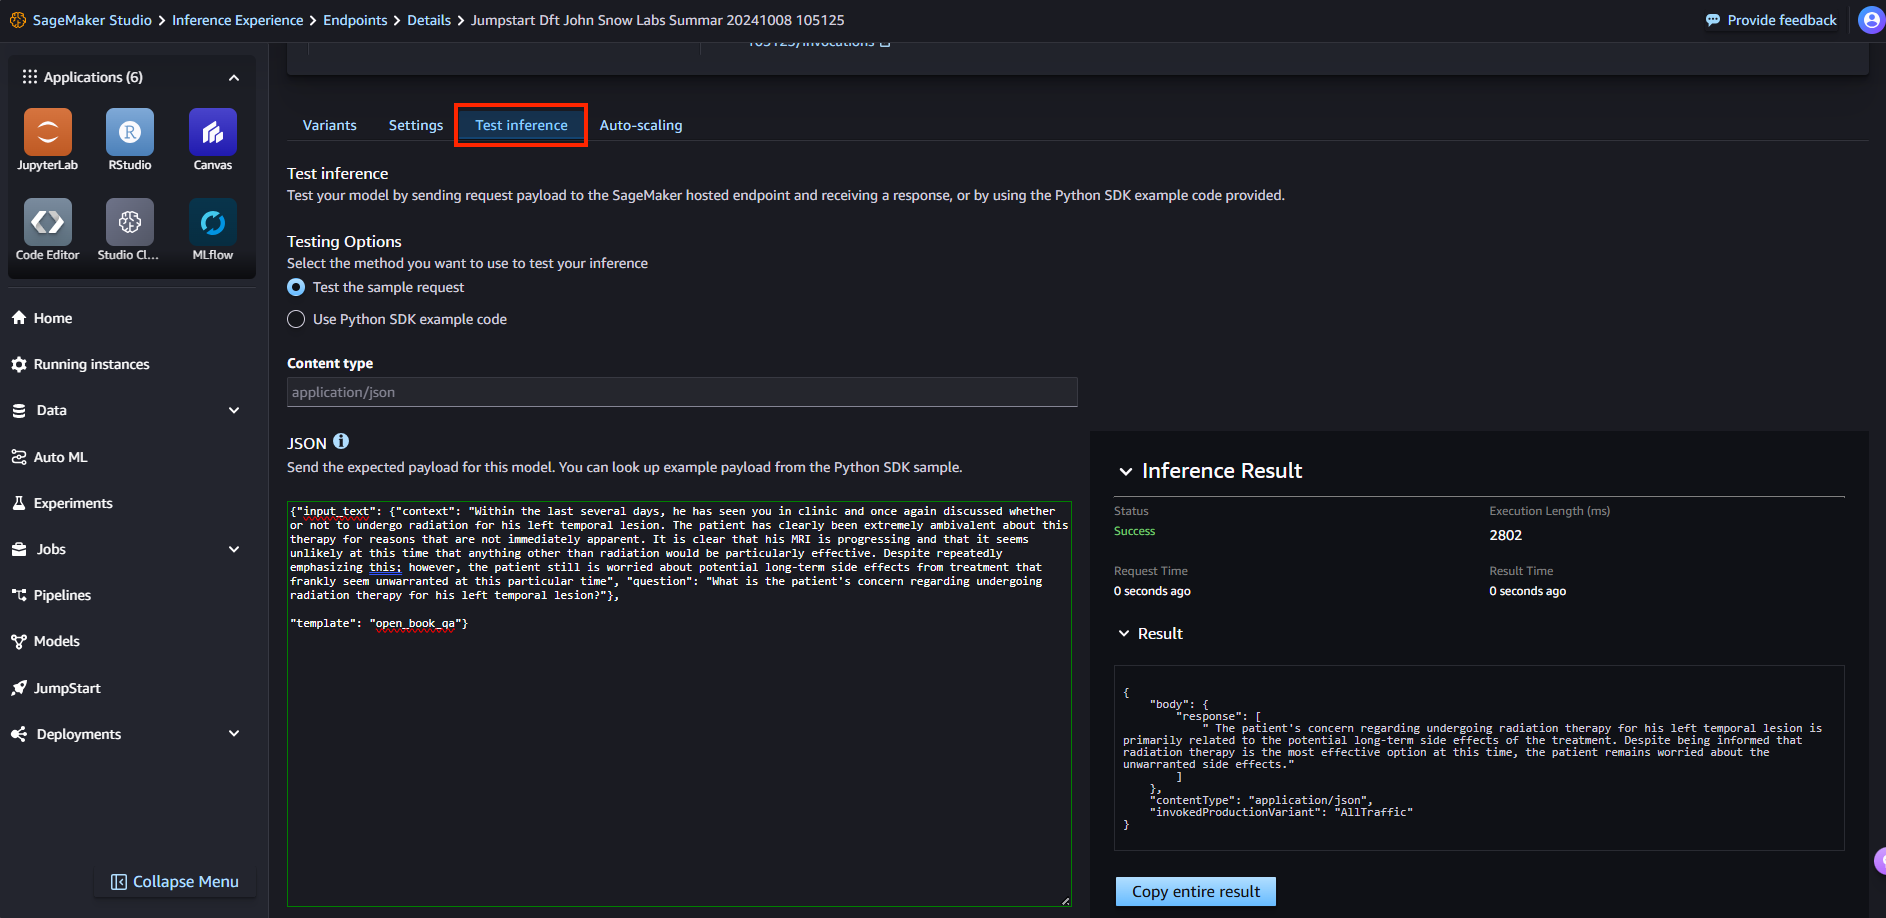This screenshot has height=918, width=1886.
Task: Click the Collapse Menu button
Action: point(175,882)
